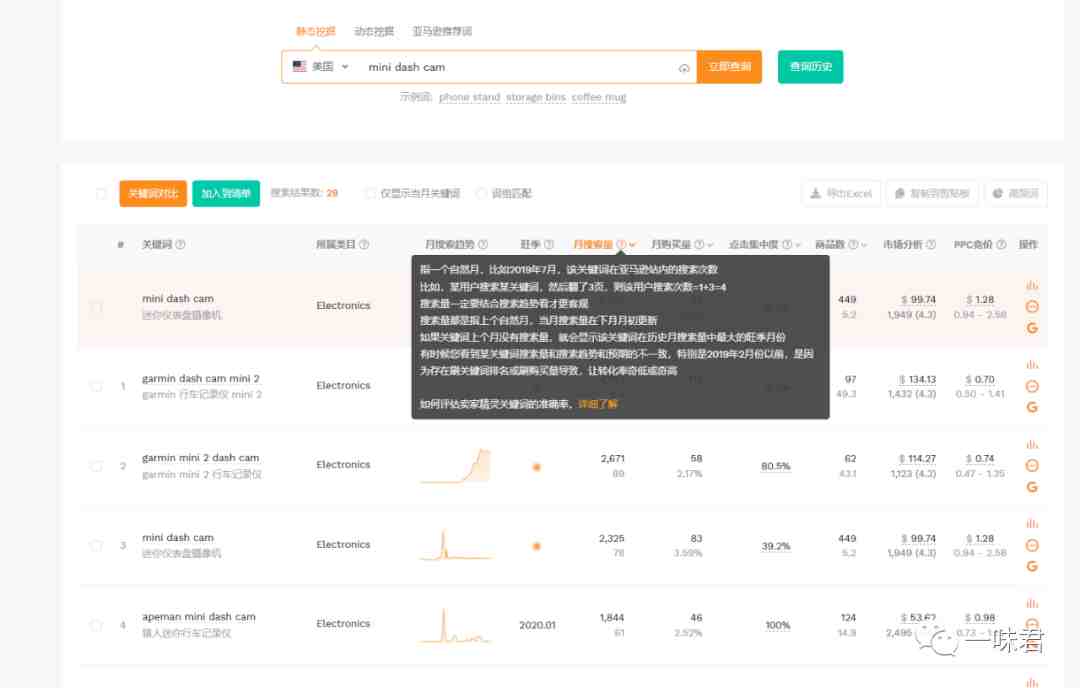Screen dimensions: 1080x688
Task: Click the circle icon for garmin dash cam mini 2
Action: 1032,386
